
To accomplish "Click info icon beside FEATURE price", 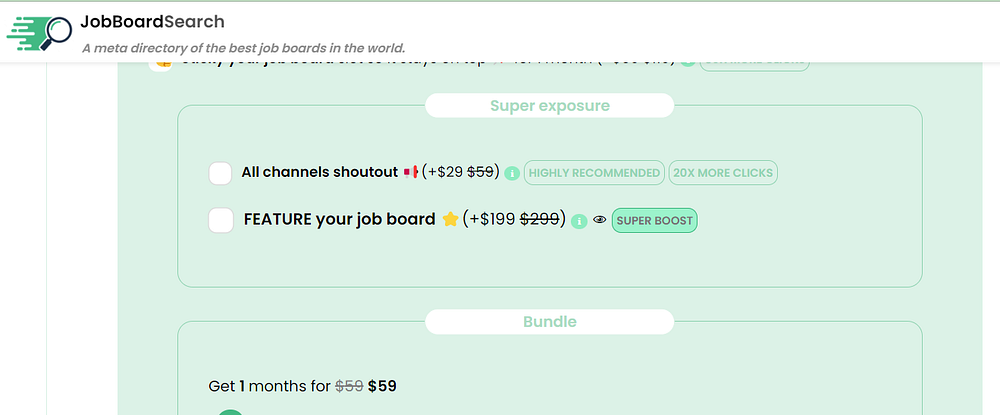I will point(579,221).
